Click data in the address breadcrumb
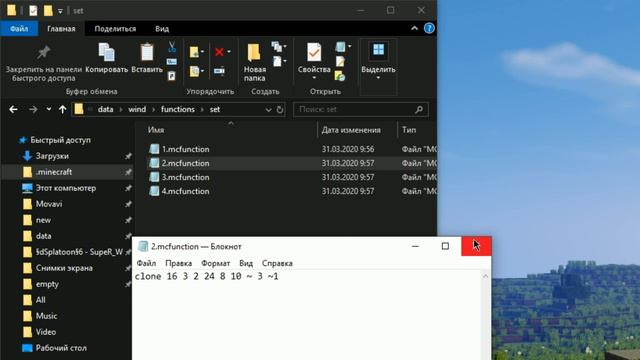Viewport: 640px width, 360px height. [105, 109]
